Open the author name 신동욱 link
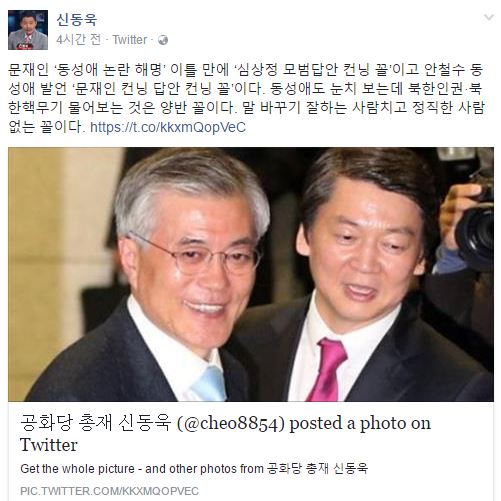This screenshot has height=501, width=501. (76, 19)
